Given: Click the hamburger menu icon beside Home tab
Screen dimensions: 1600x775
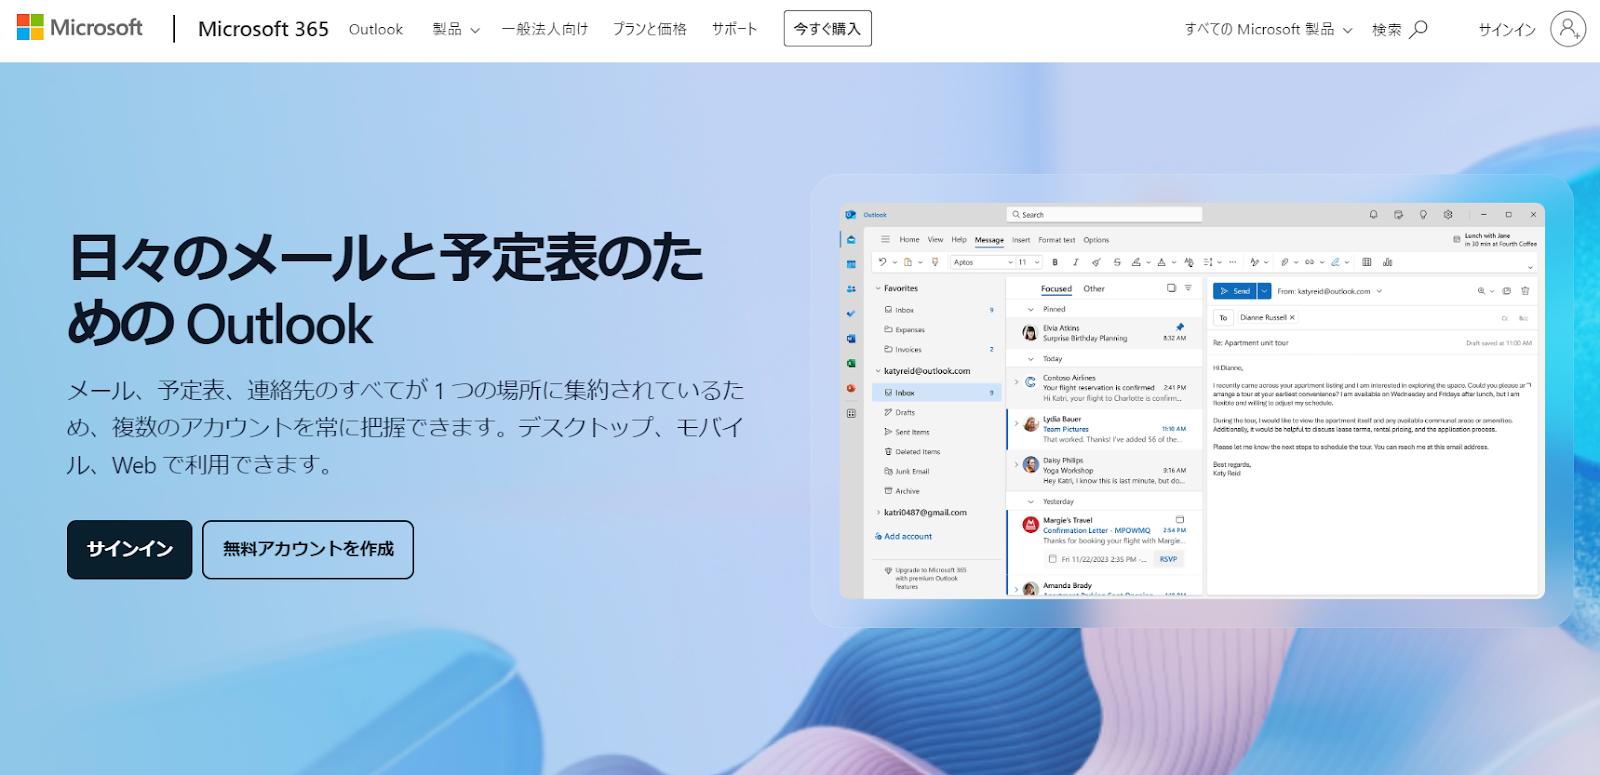Looking at the screenshot, I should coord(885,239).
